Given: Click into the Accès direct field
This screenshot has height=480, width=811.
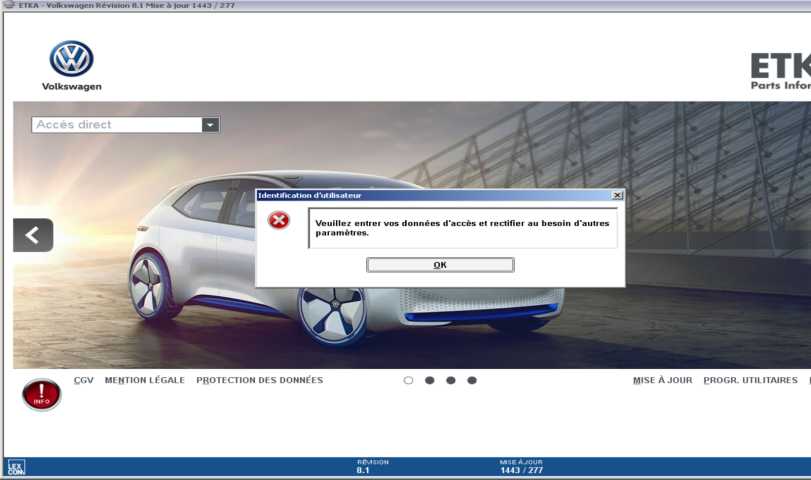Looking at the screenshot, I should point(116,125).
